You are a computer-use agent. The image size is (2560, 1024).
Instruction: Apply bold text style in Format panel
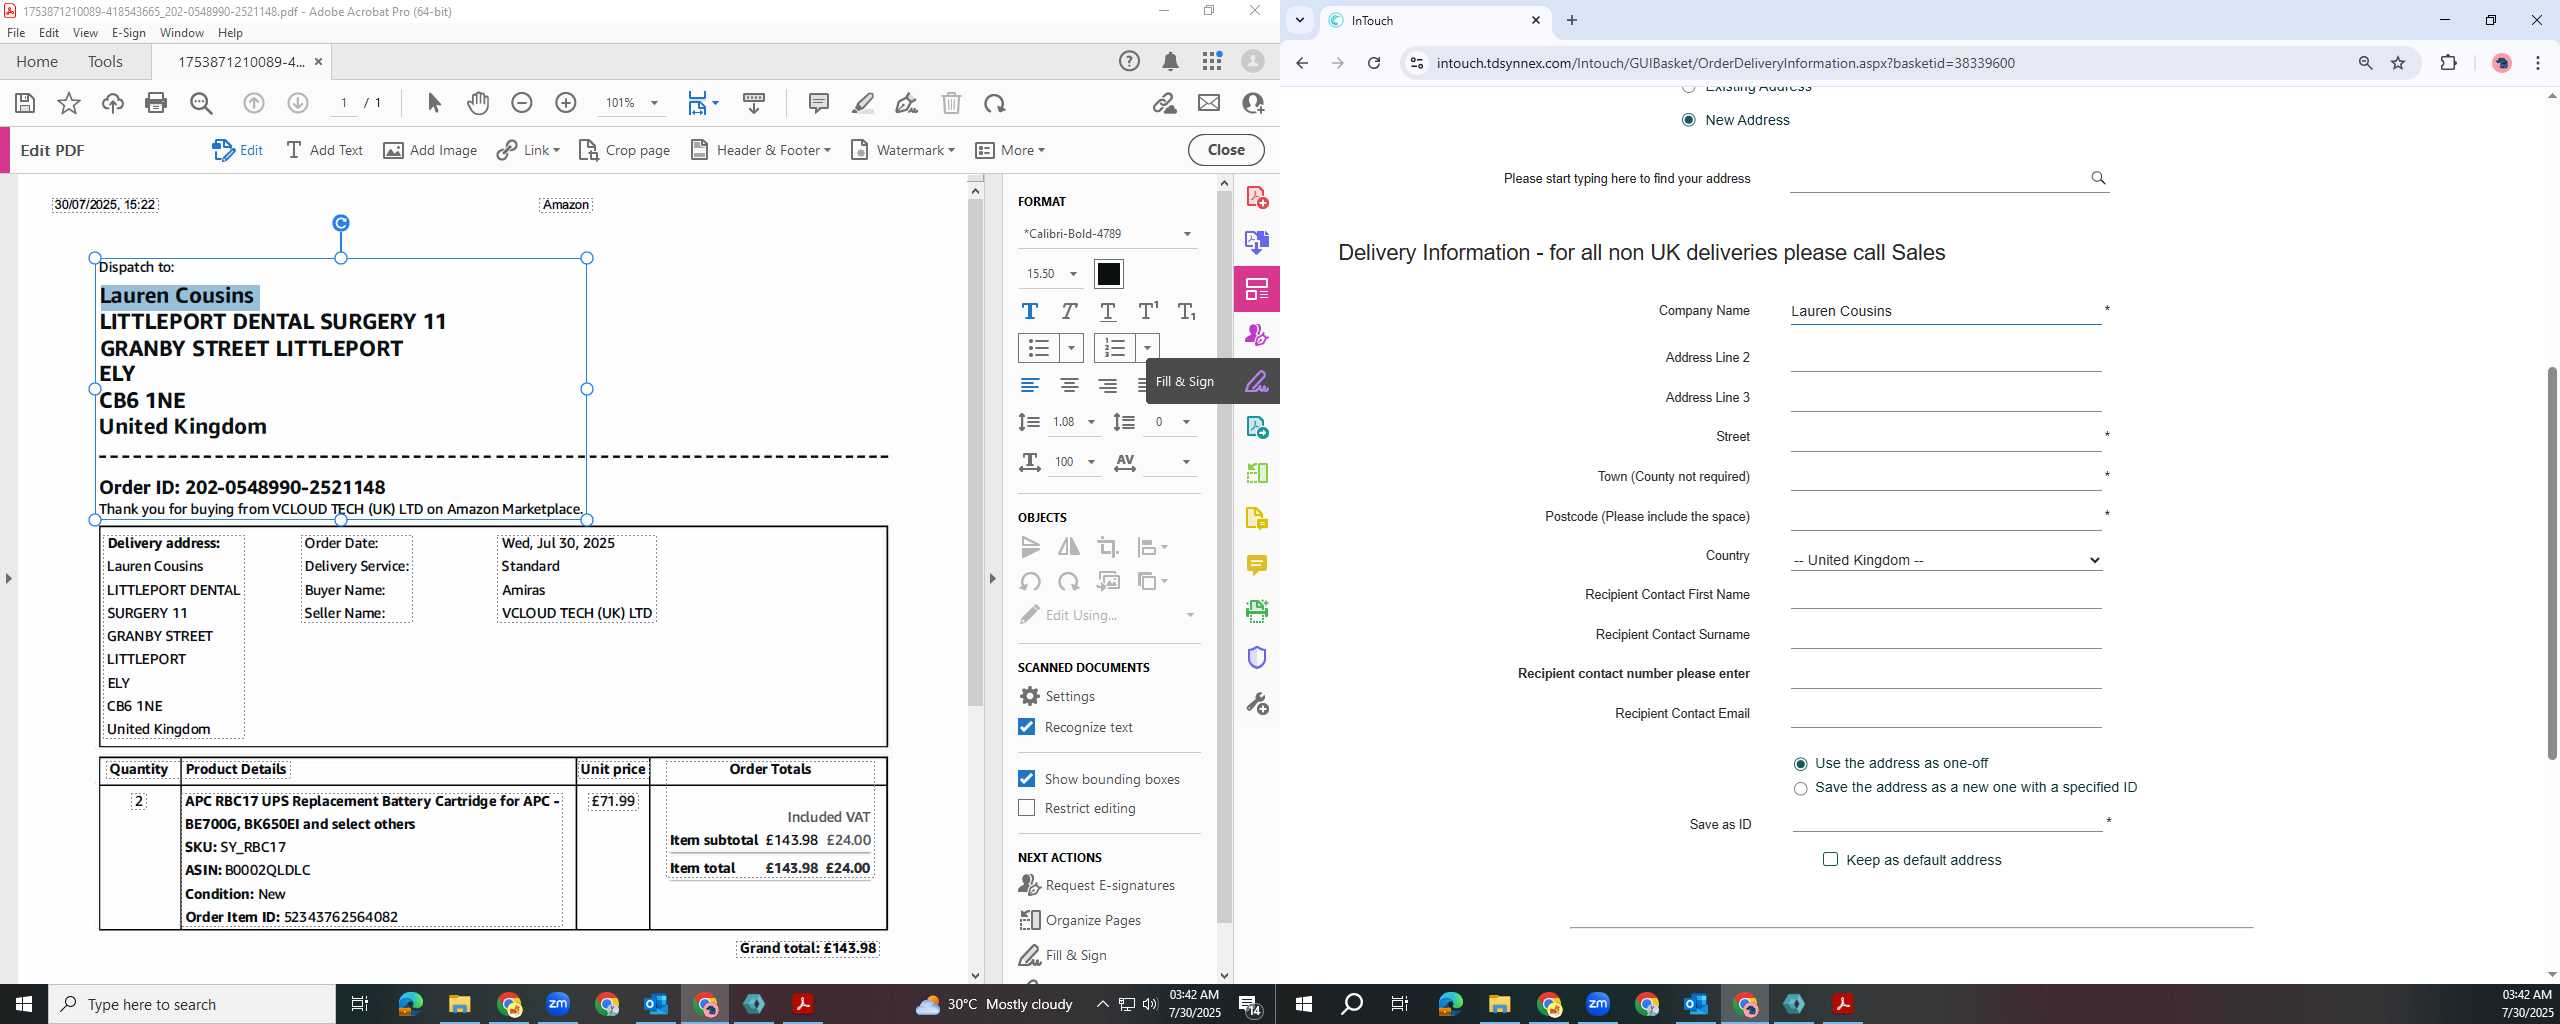[1029, 311]
